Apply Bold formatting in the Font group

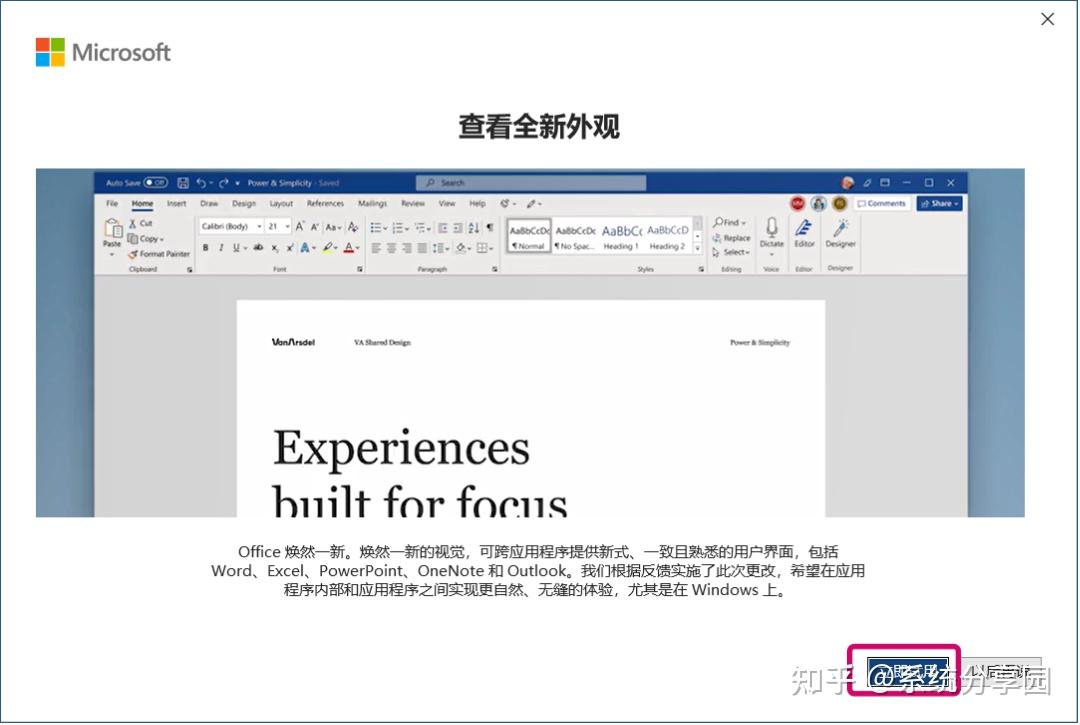point(206,248)
